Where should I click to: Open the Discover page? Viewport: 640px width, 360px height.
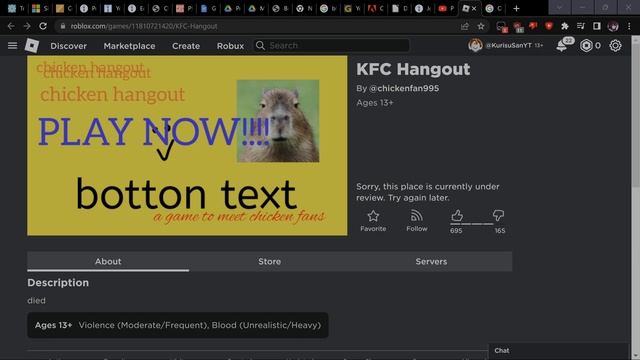pyautogui.click(x=69, y=46)
